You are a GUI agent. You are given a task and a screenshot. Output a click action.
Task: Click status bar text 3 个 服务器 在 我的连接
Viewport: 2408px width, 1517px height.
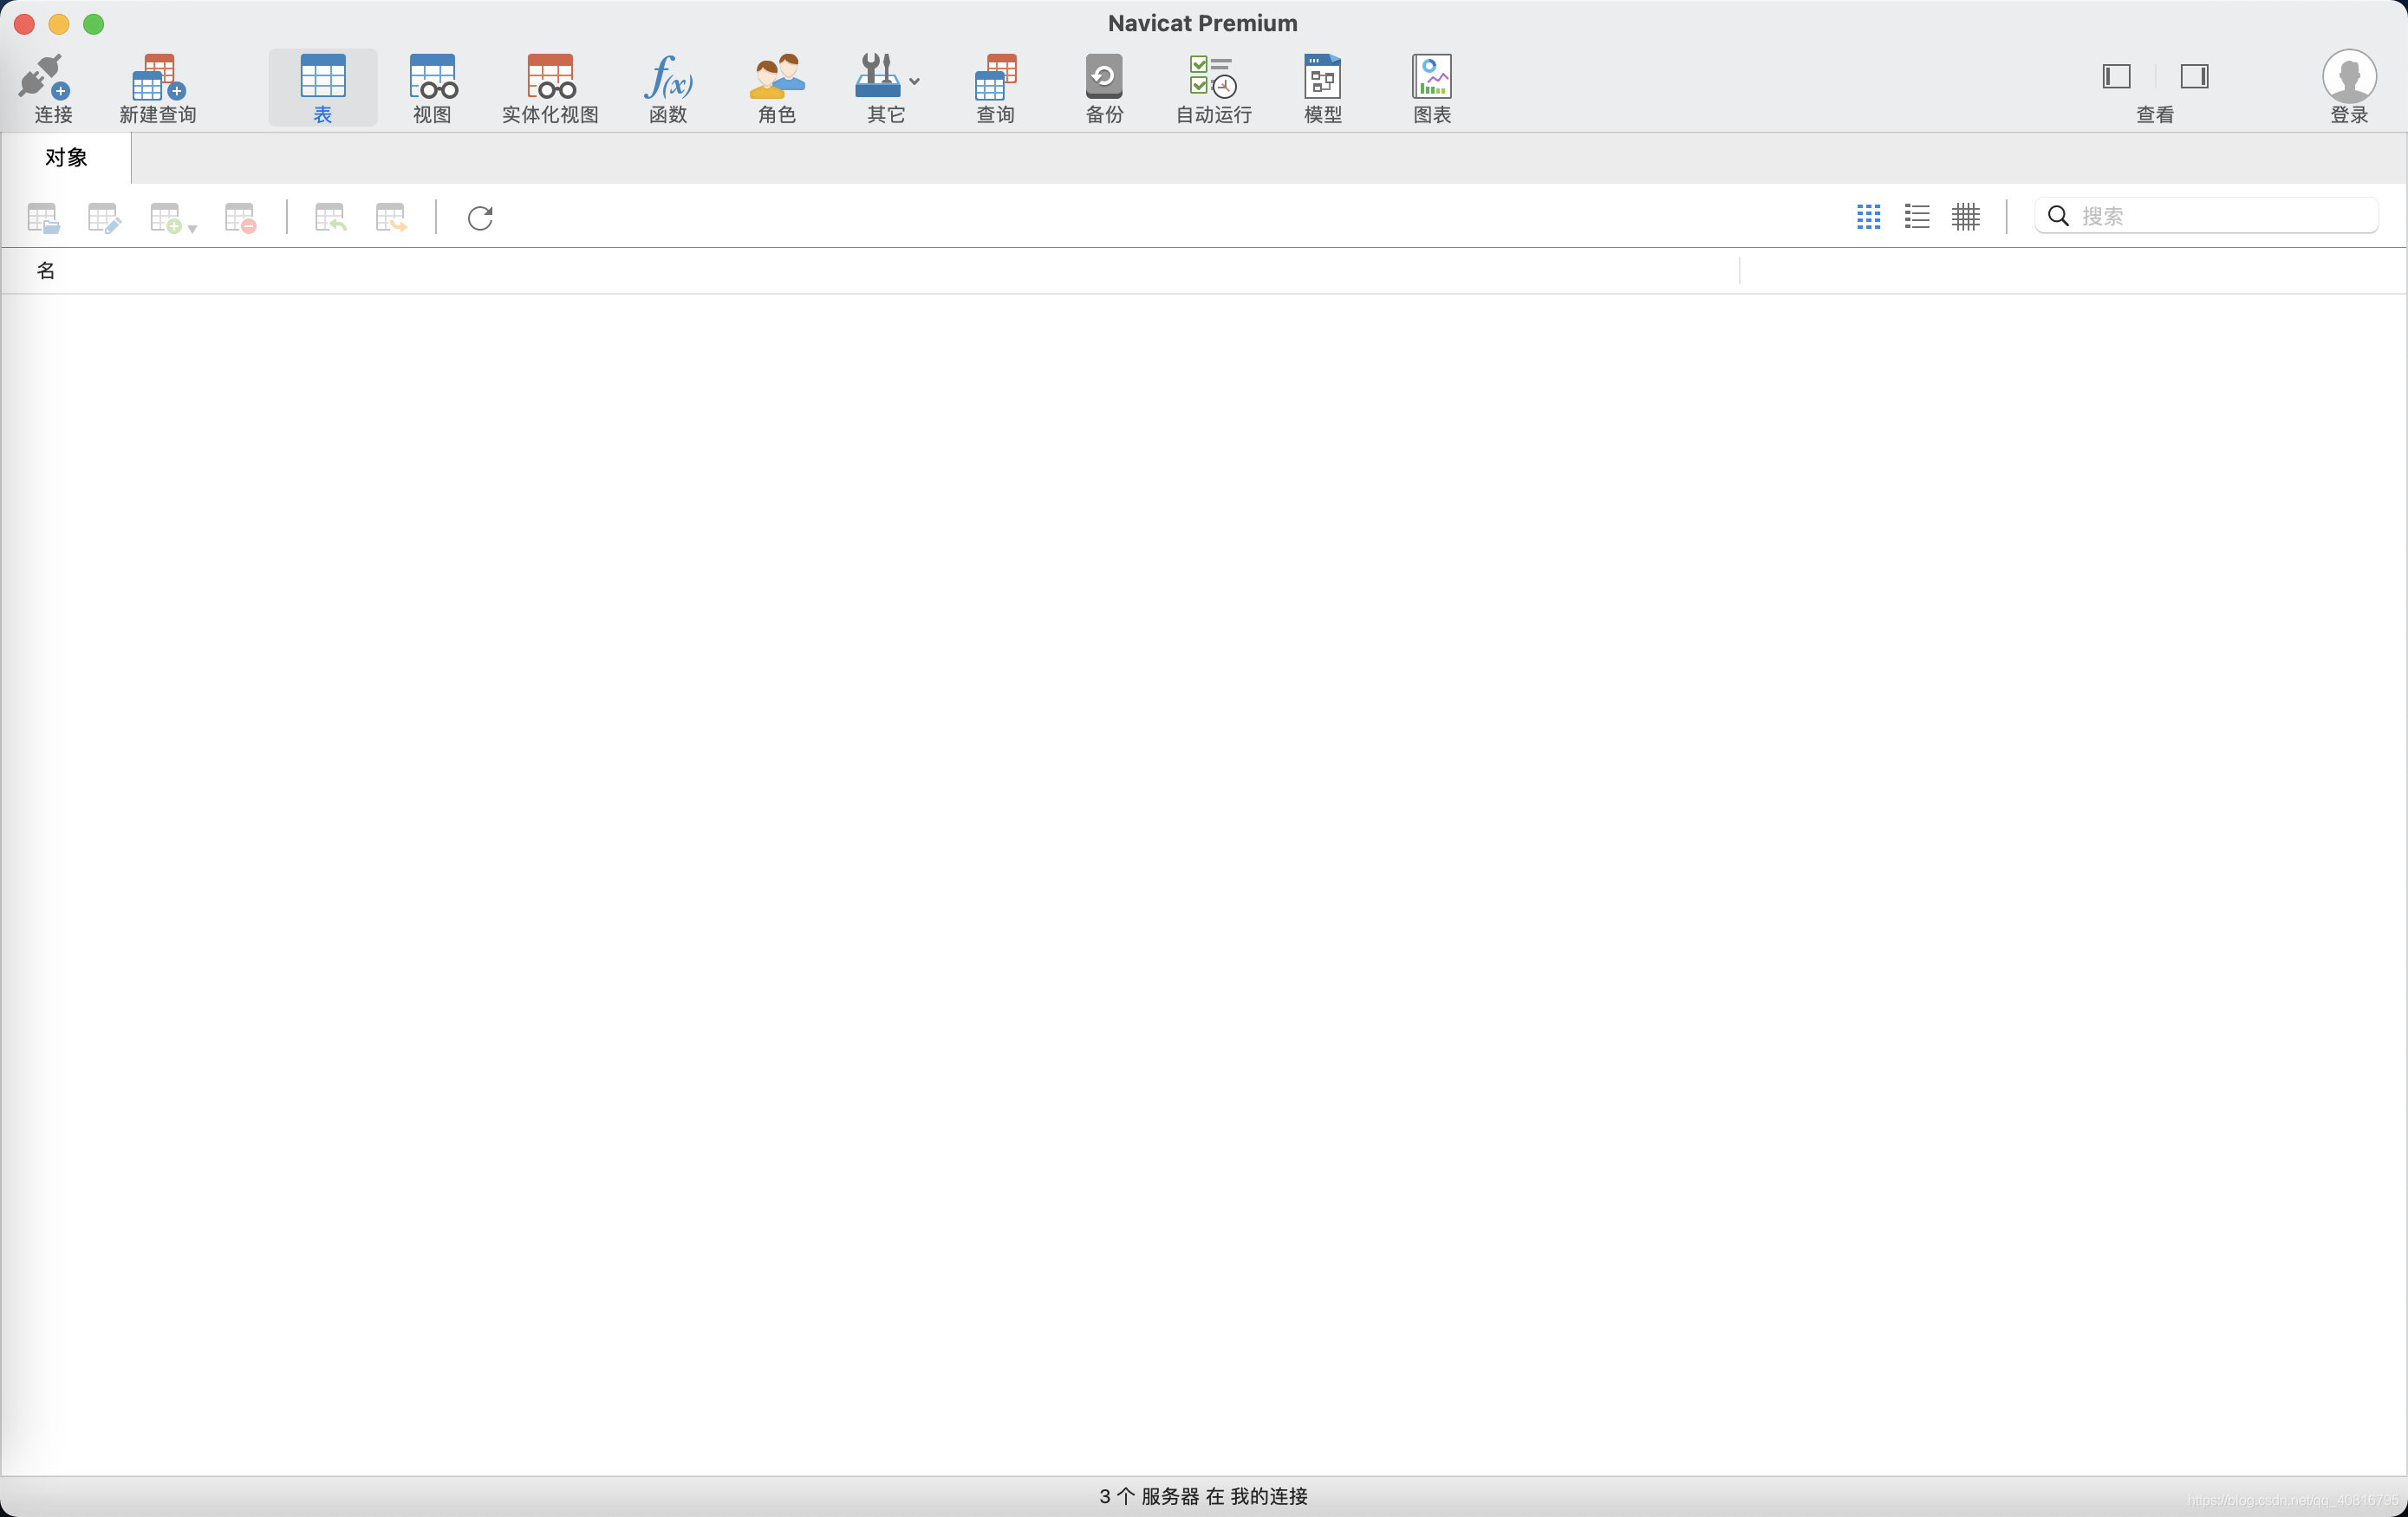tap(1203, 1496)
